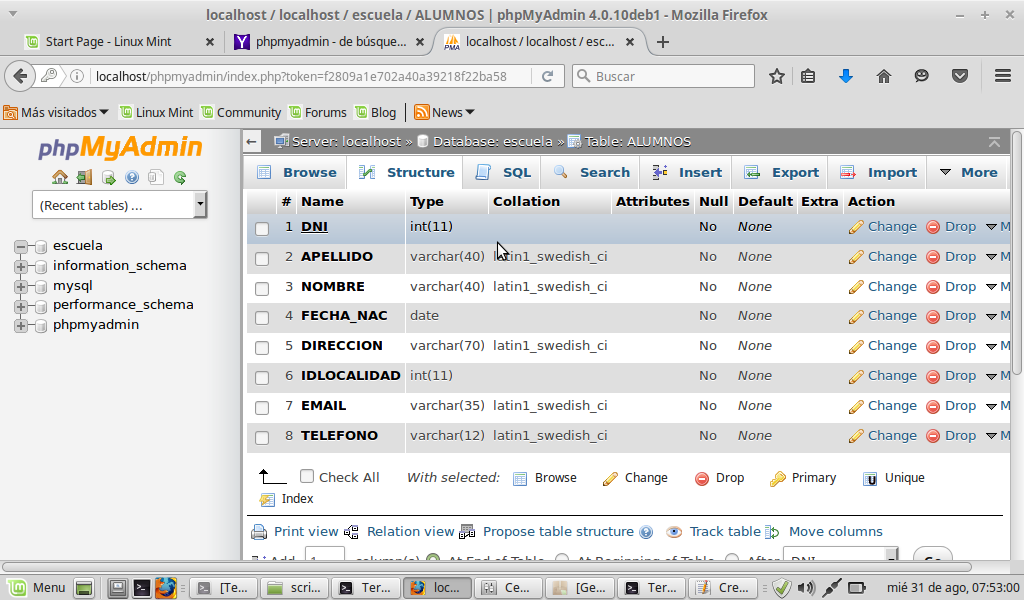
Task: Open the Export tab
Action: [784, 172]
